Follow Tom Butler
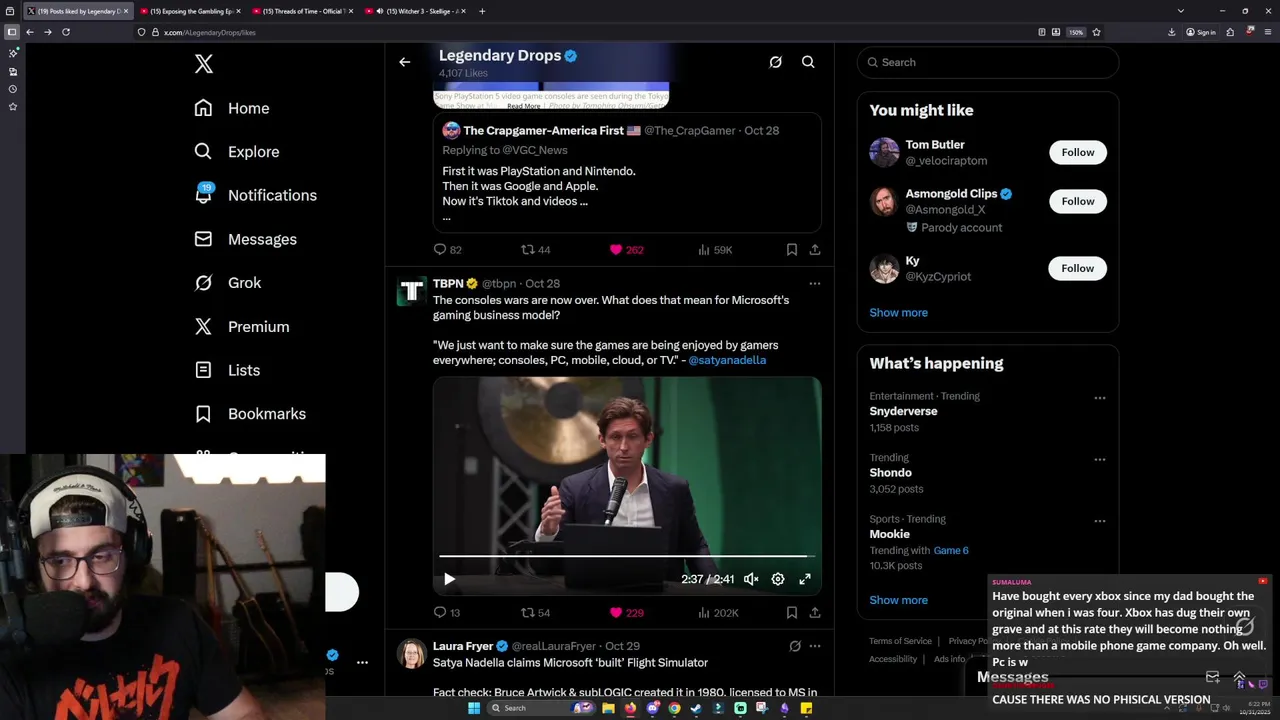This screenshot has height=720, width=1280. (1078, 152)
